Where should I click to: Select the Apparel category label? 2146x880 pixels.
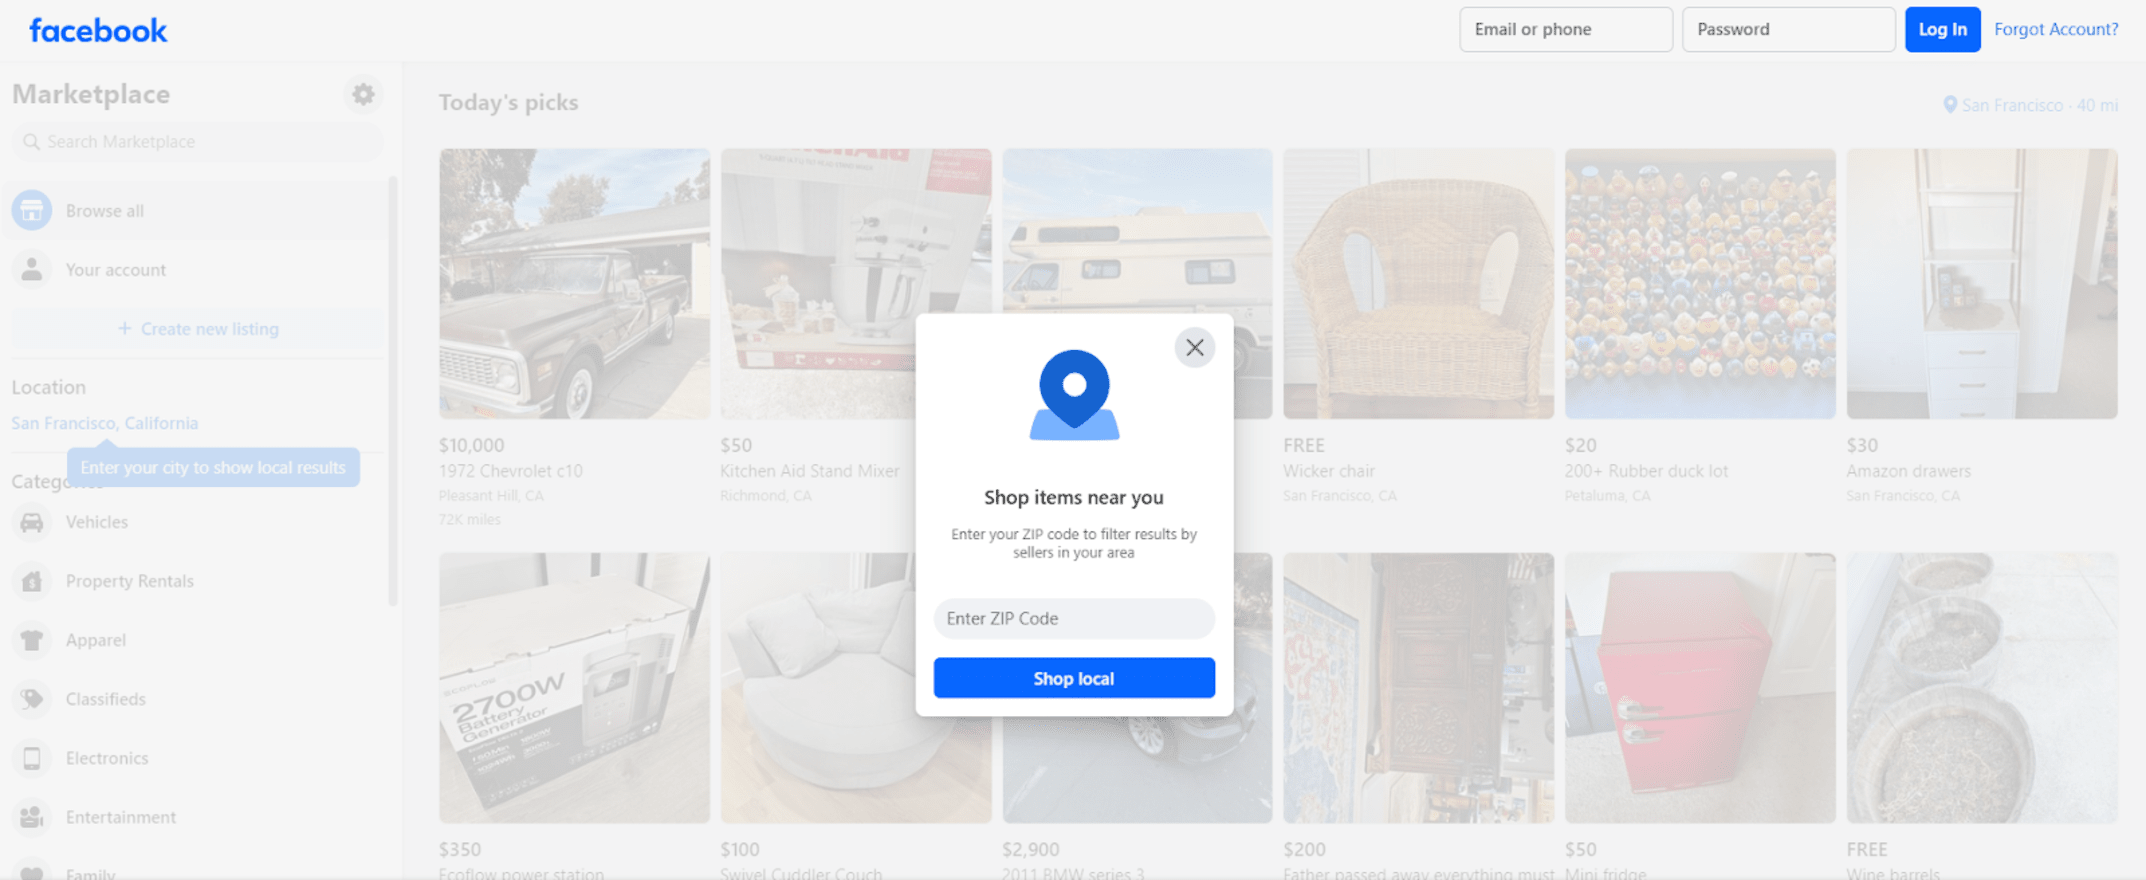click(x=96, y=640)
